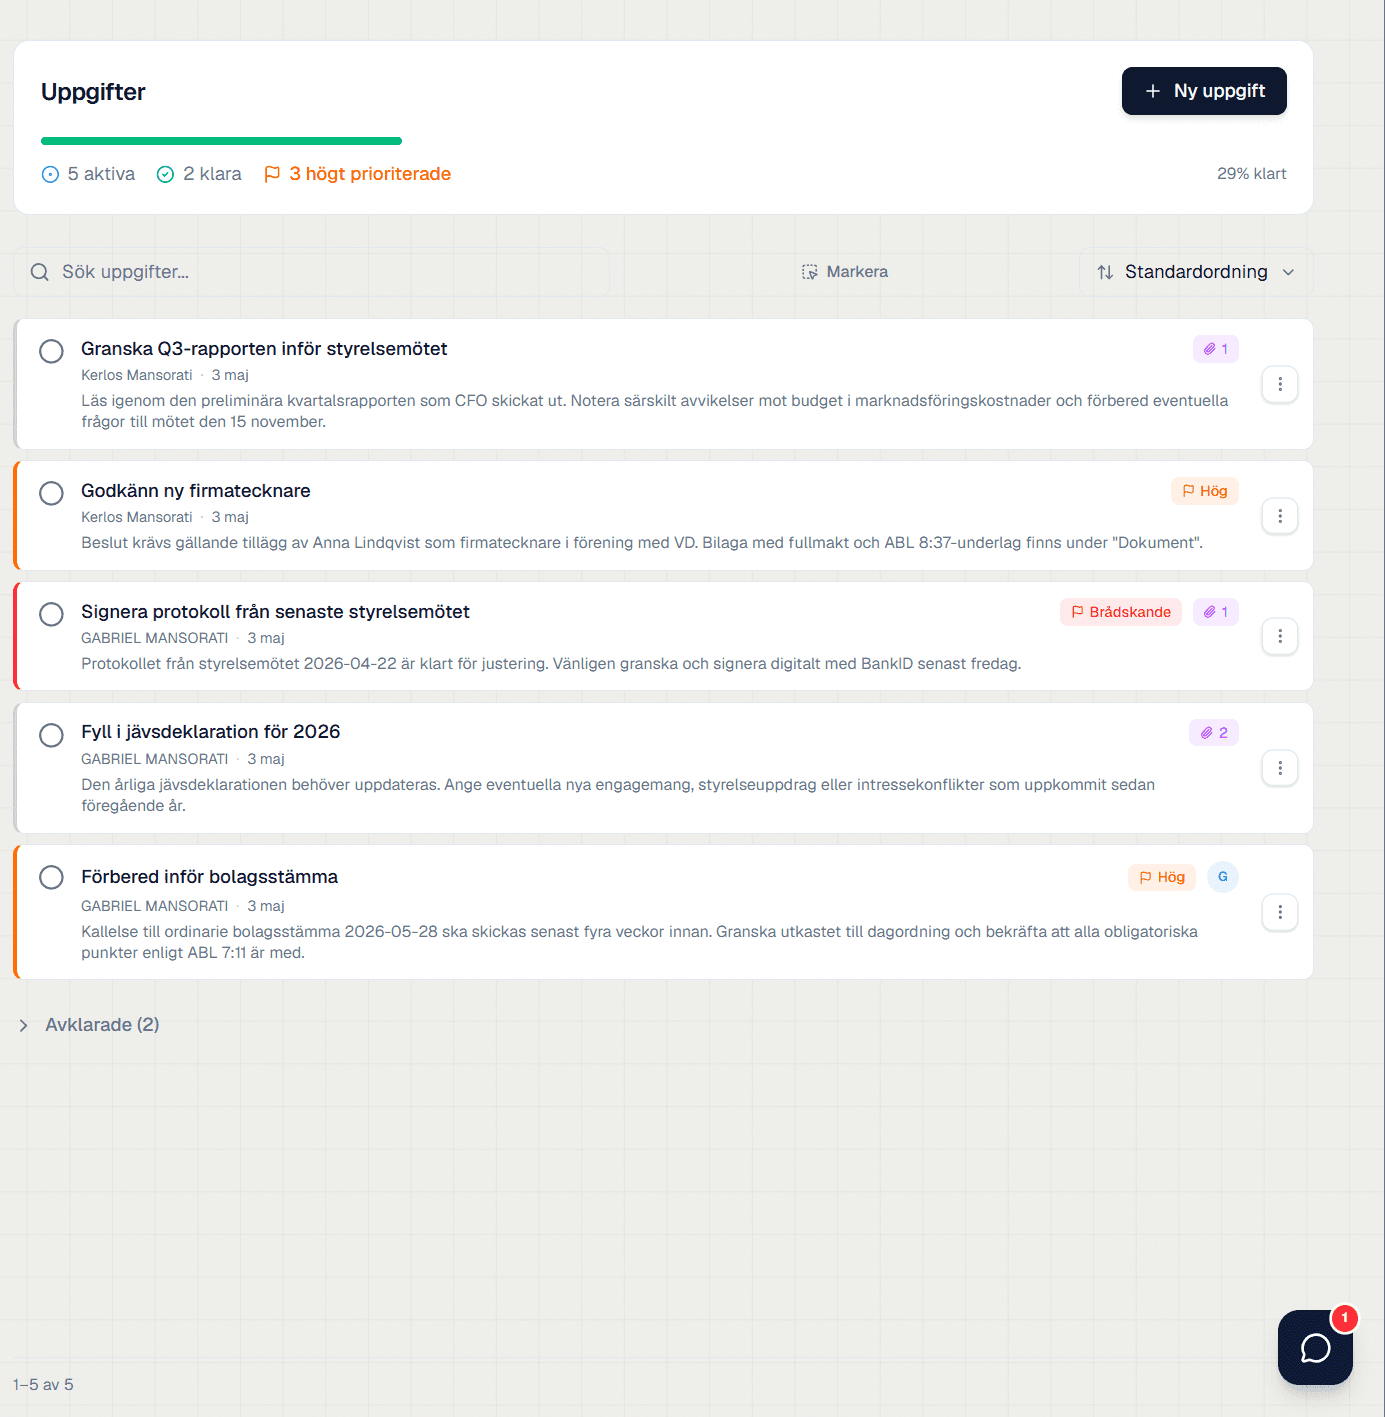Screen dimensions: 1385x1417
Task: Open the Standardordning sort dropdown
Action: pos(1196,272)
